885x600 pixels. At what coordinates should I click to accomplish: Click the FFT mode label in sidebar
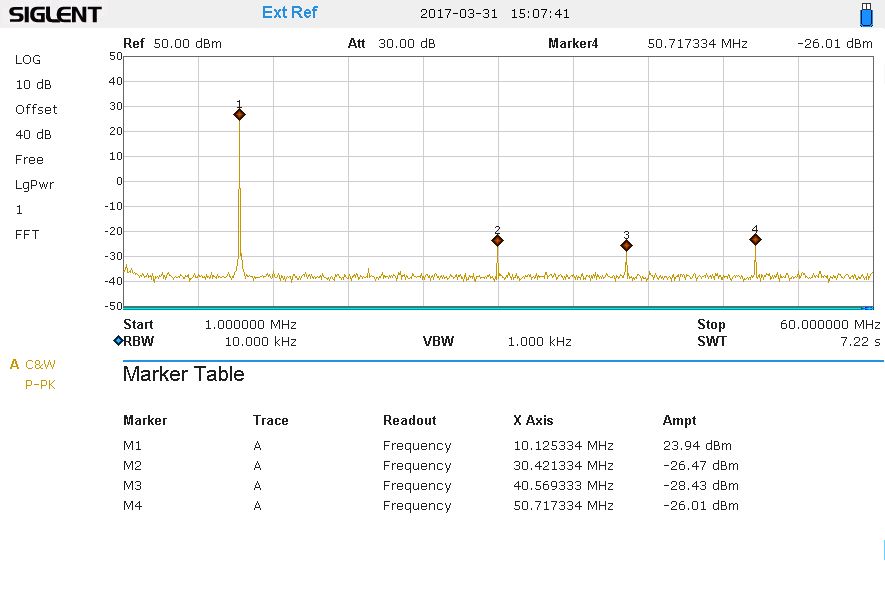pyautogui.click(x=26, y=235)
